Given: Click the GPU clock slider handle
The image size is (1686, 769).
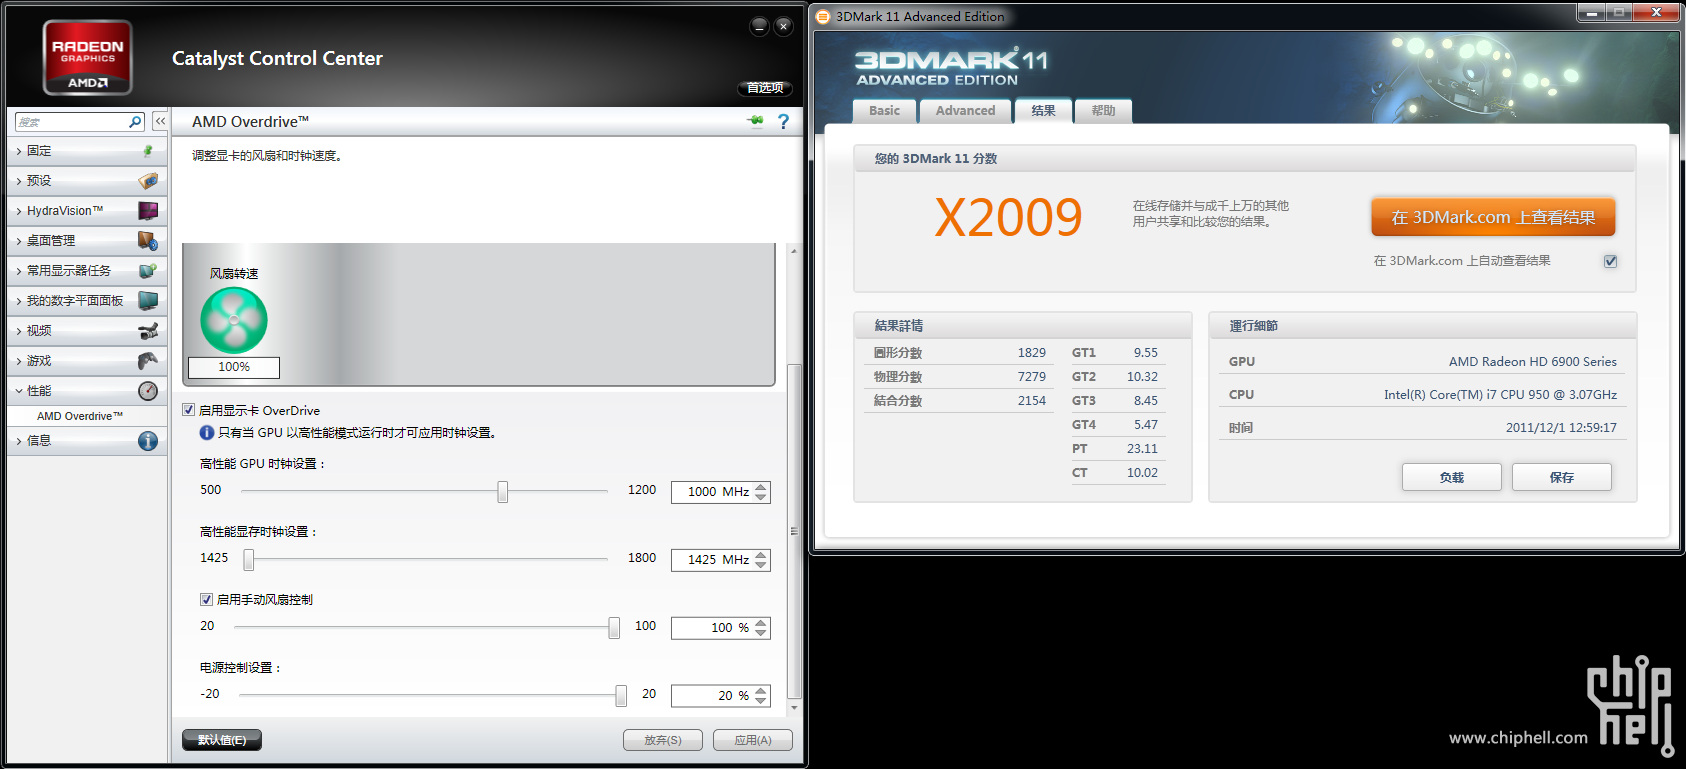Looking at the screenshot, I should pos(503,491).
